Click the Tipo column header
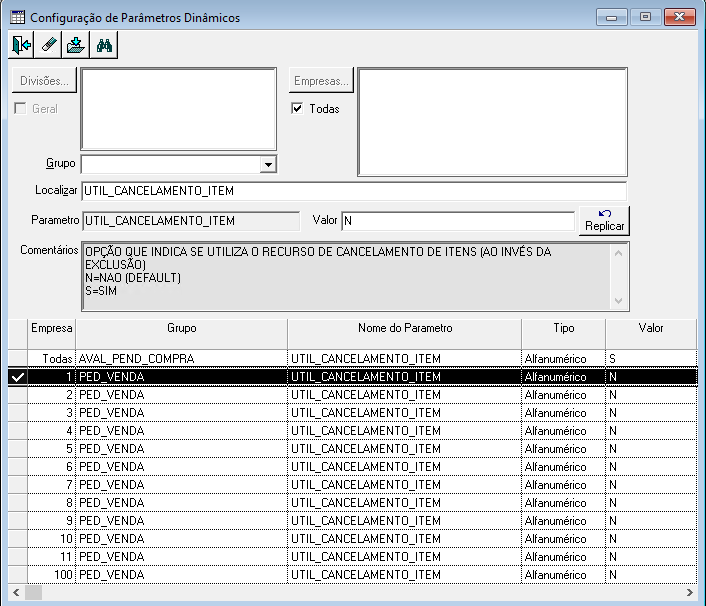This screenshot has height=606, width=706. (x=564, y=334)
